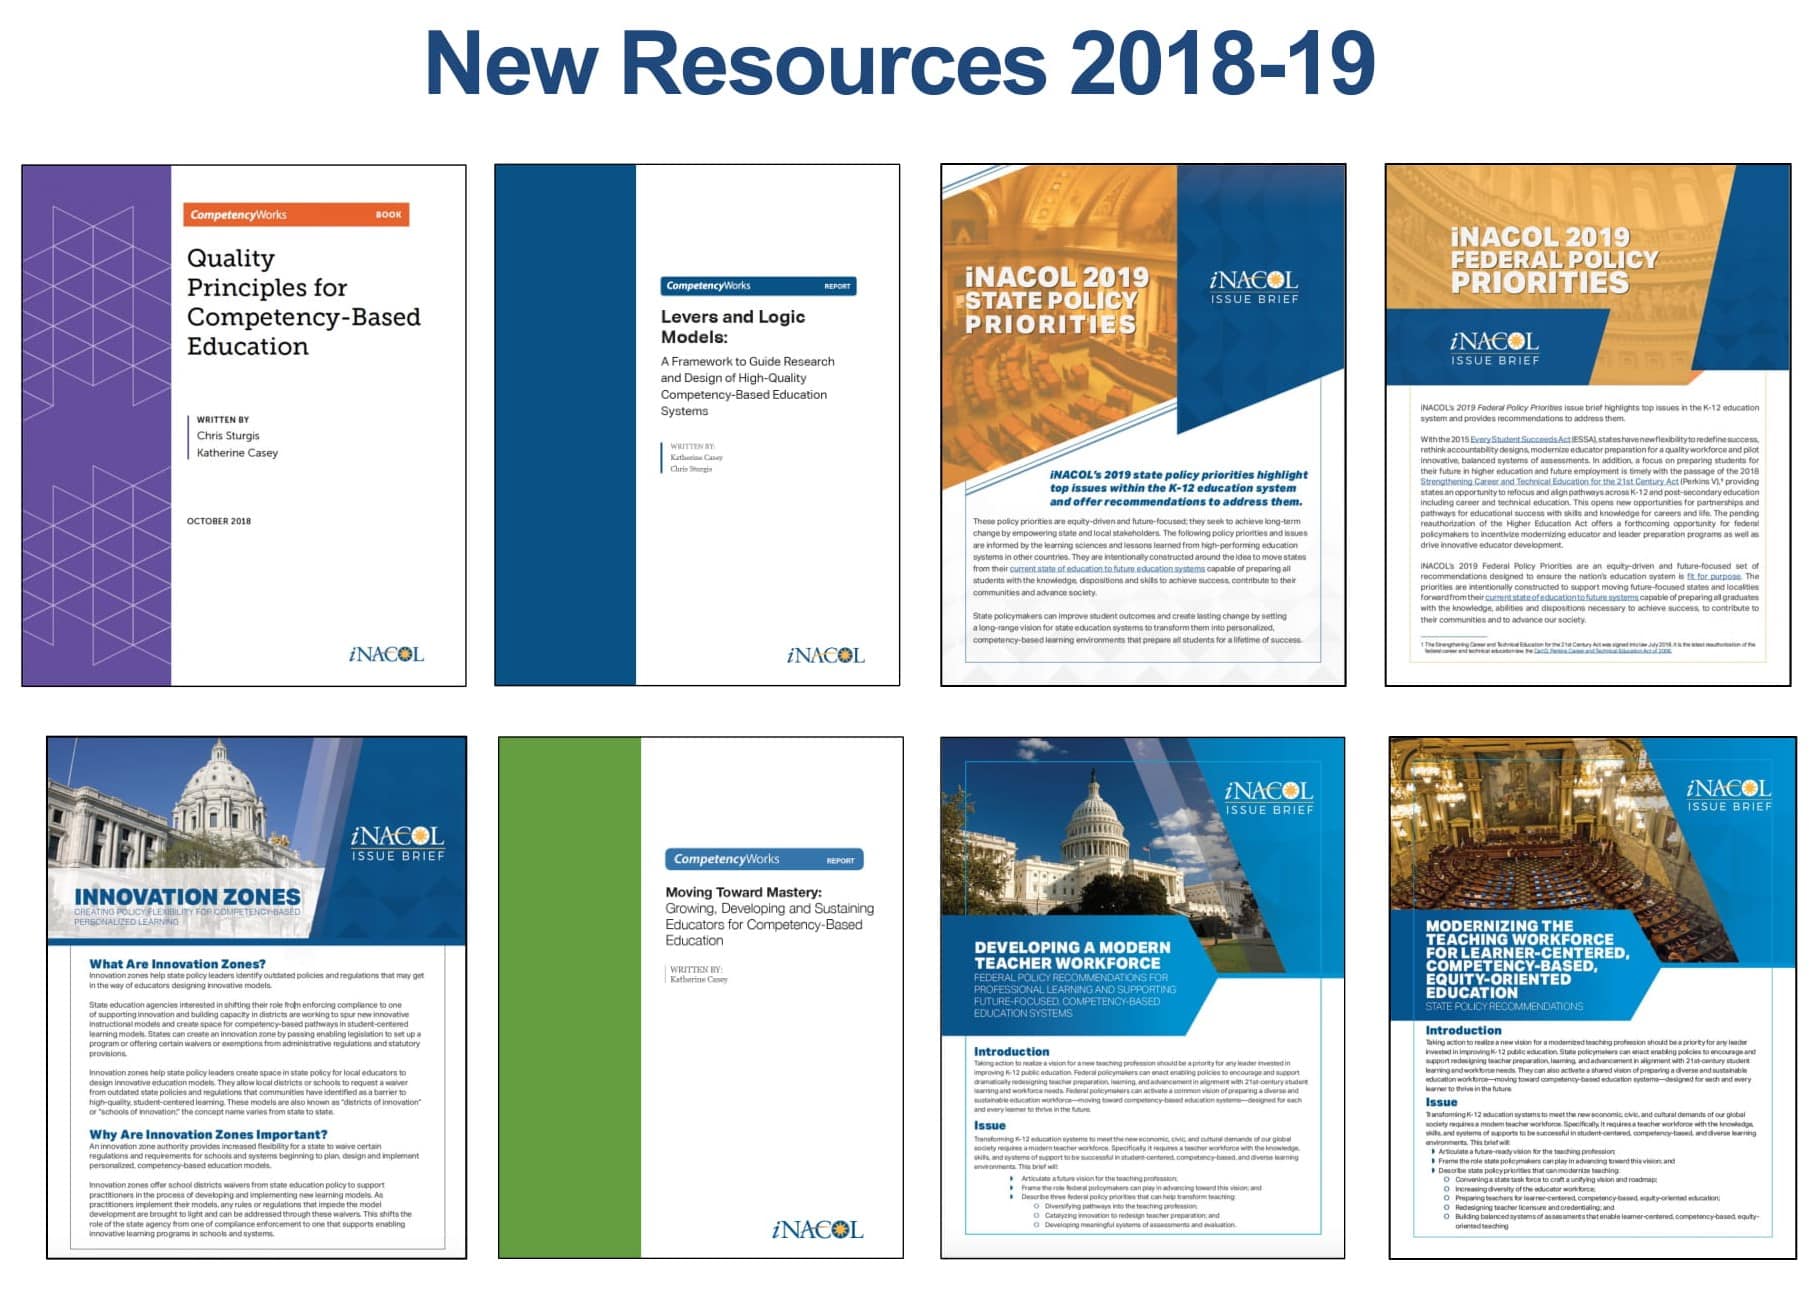Select the Modernizing the Teaching Workforce brief
The image size is (1818, 1292).
[x=1593, y=998]
